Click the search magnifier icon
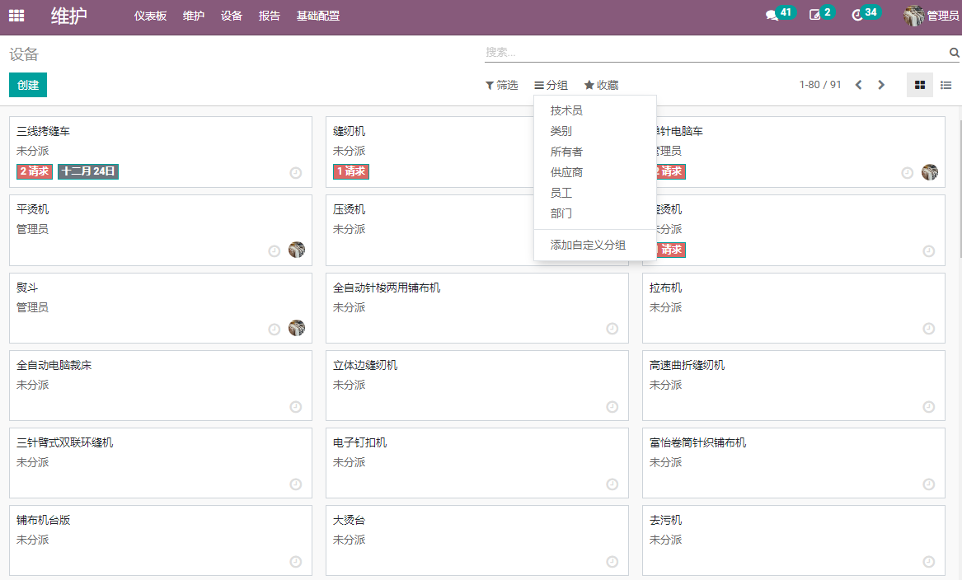Viewport: 962px width, 580px height. pos(954,53)
